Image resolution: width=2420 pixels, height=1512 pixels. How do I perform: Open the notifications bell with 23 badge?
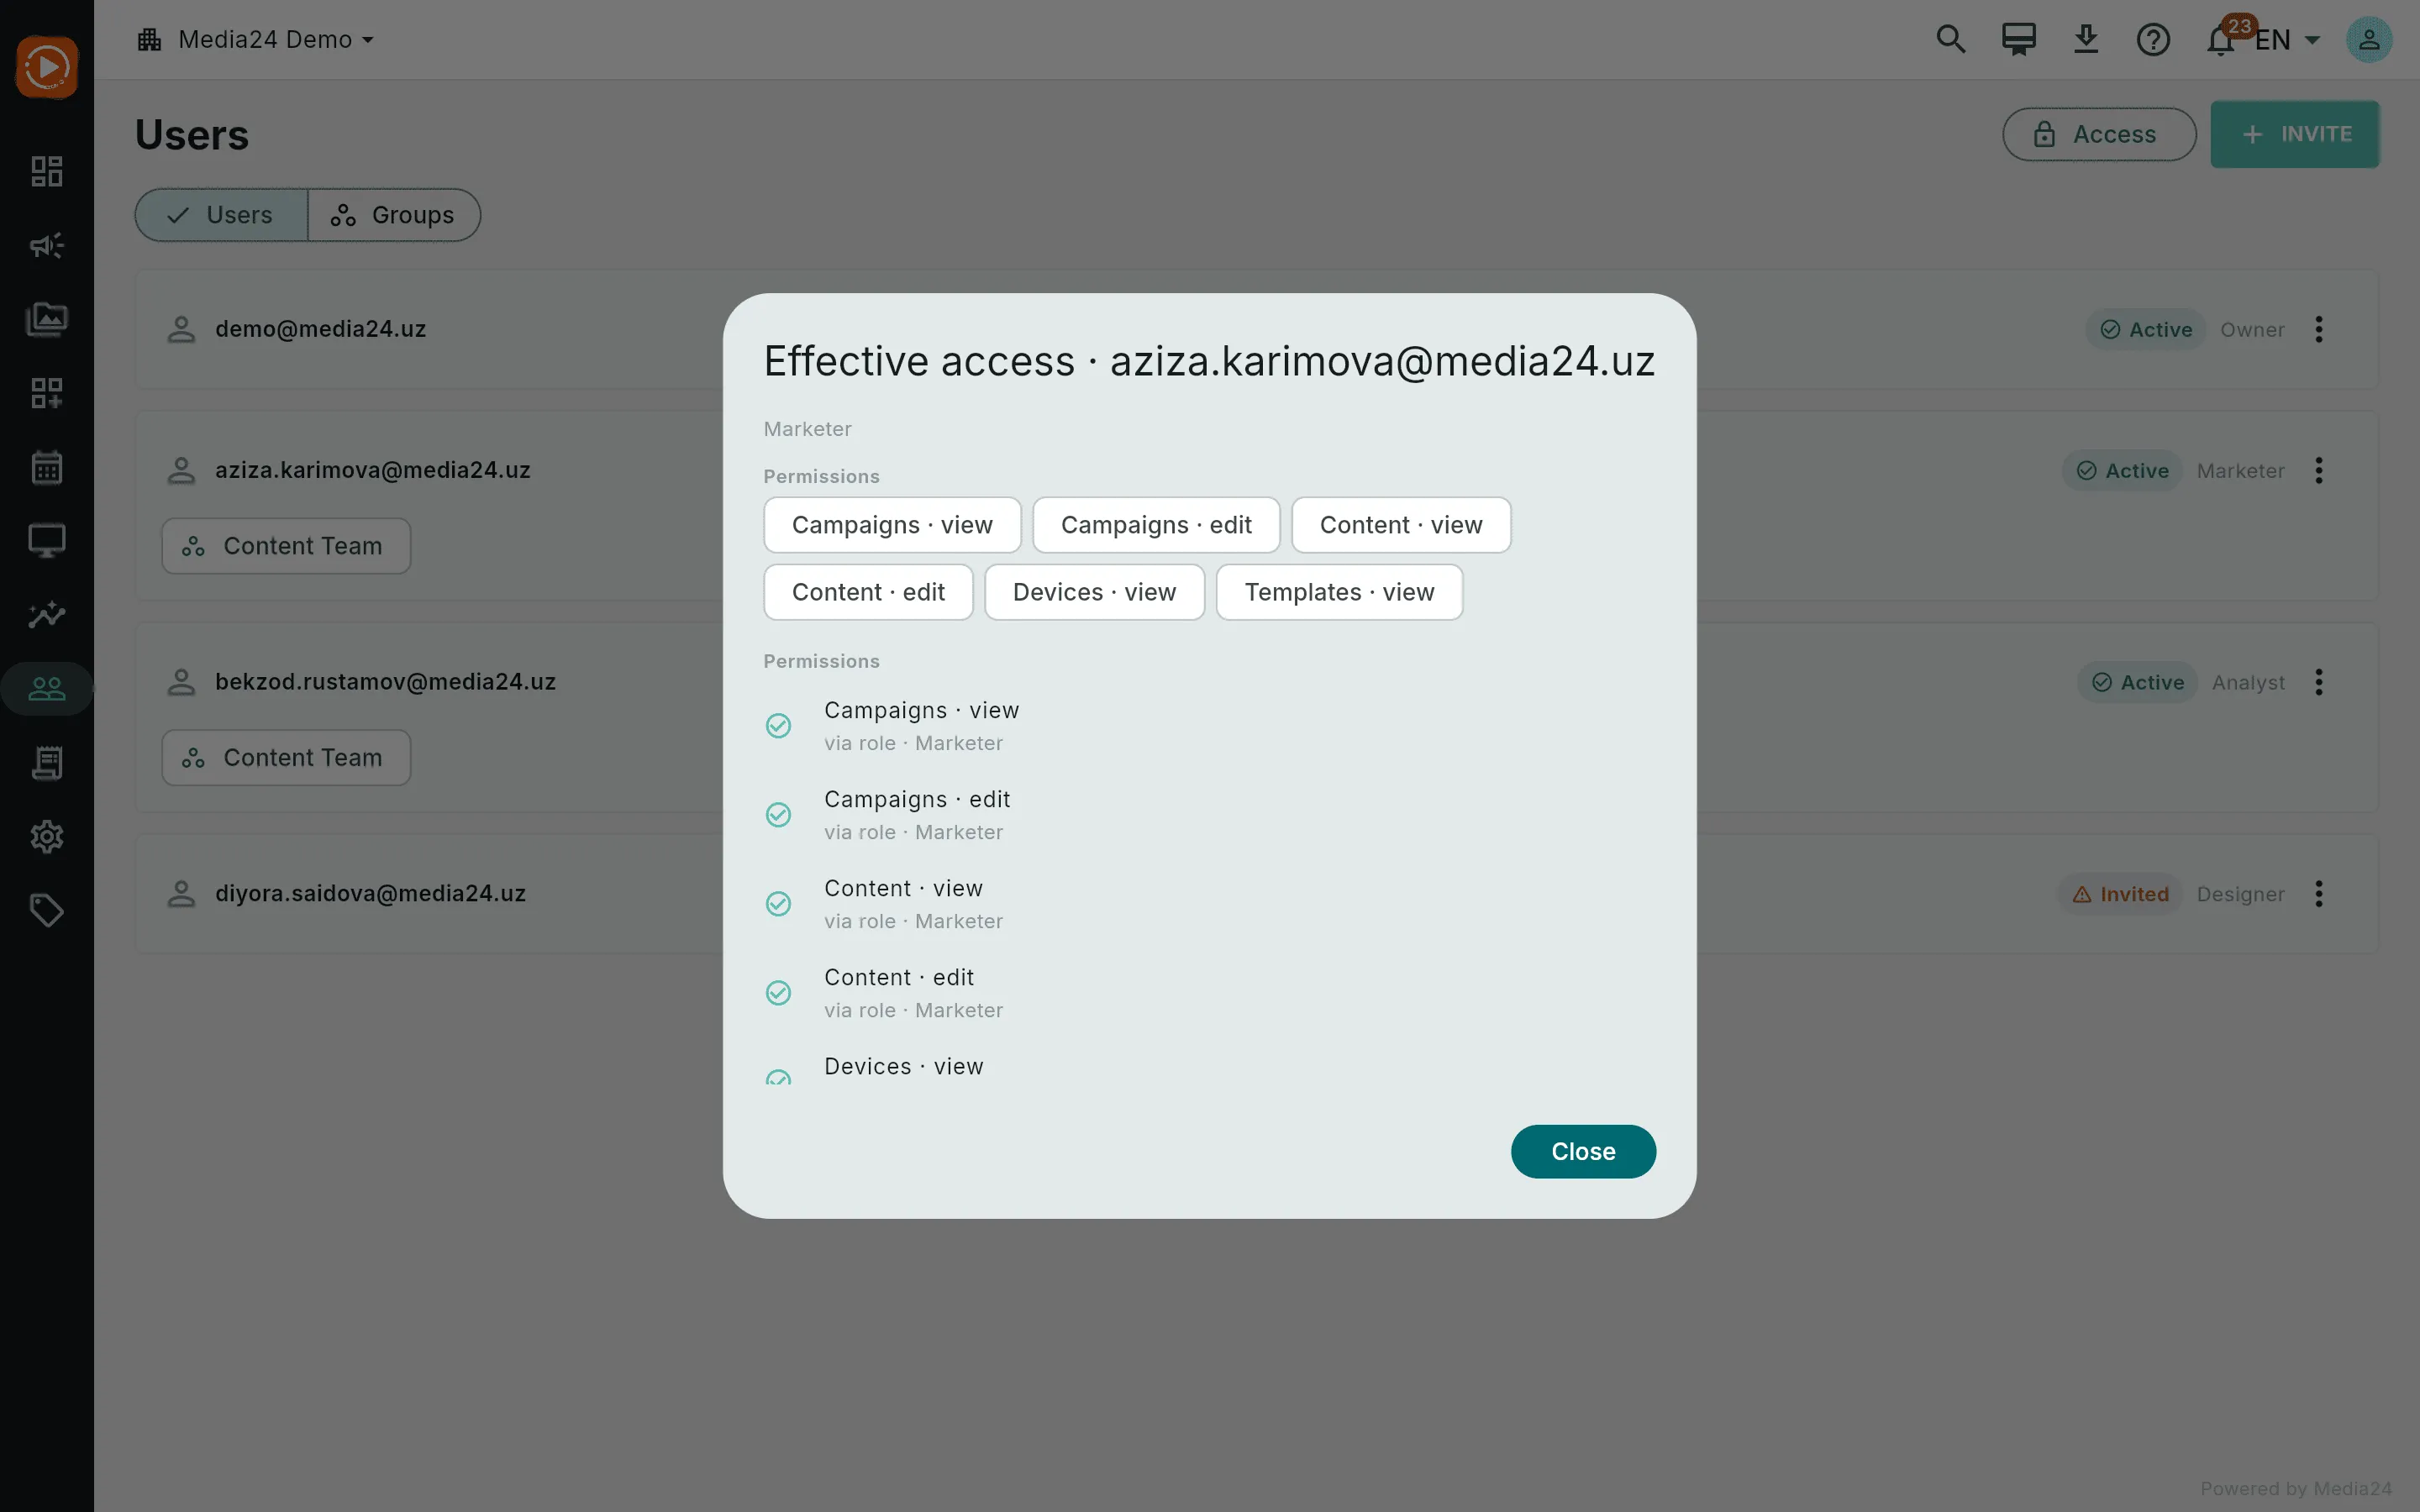pyautogui.click(x=2222, y=38)
